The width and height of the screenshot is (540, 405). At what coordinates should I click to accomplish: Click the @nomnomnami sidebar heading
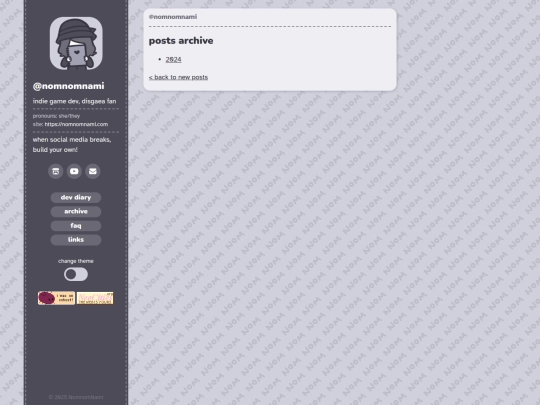[69, 86]
